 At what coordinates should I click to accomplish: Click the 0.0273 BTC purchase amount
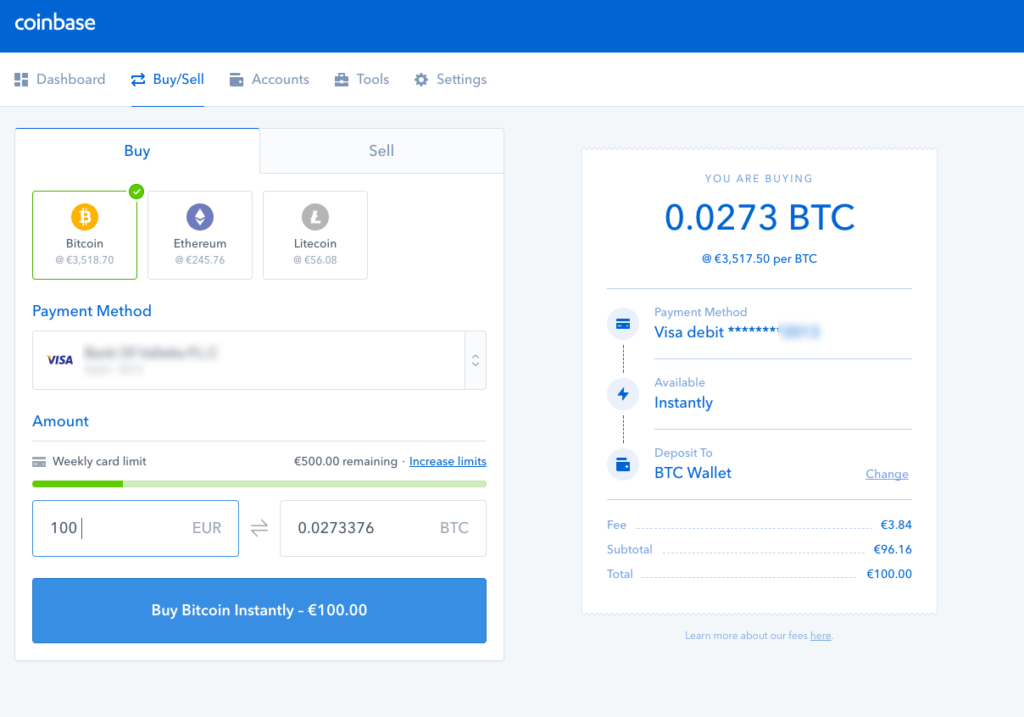[x=760, y=217]
